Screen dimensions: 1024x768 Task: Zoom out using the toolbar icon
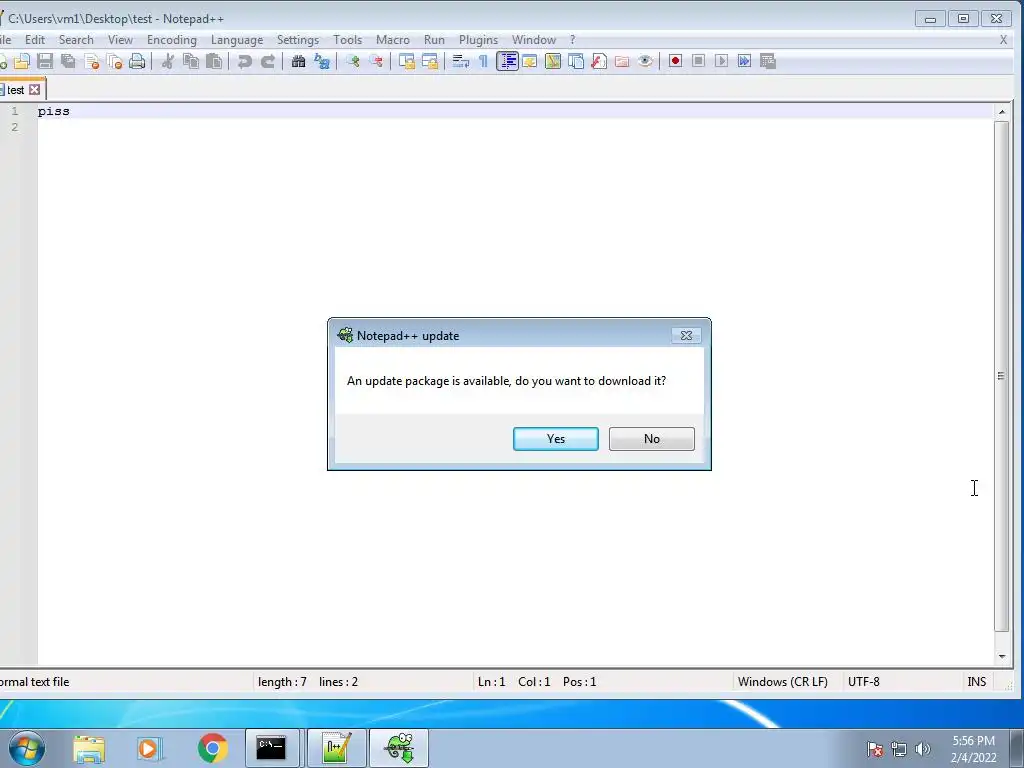click(x=376, y=61)
